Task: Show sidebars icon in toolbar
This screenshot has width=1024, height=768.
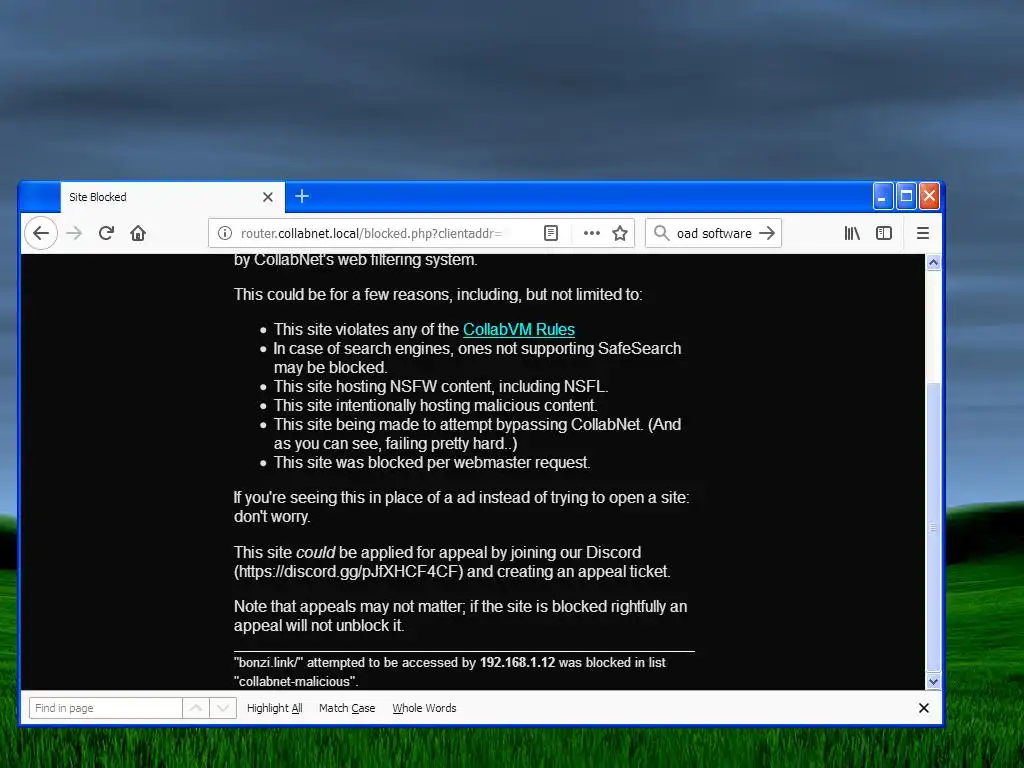Action: (x=884, y=233)
